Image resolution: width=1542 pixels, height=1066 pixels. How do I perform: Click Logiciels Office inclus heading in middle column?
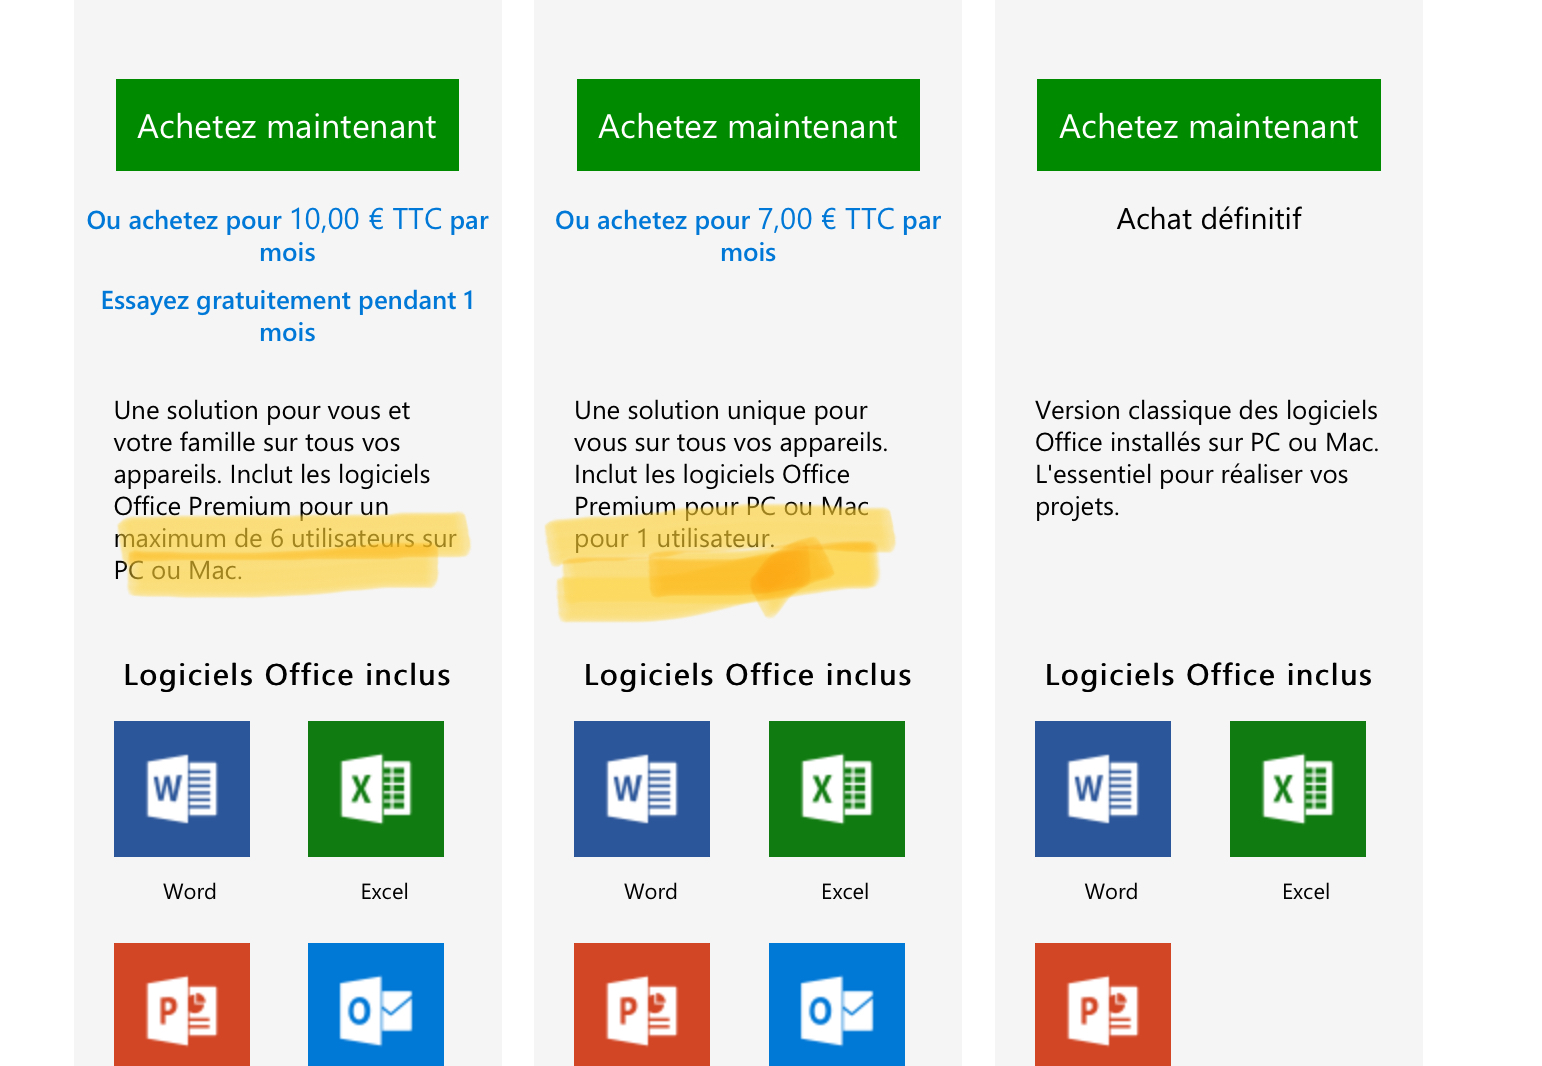click(748, 675)
